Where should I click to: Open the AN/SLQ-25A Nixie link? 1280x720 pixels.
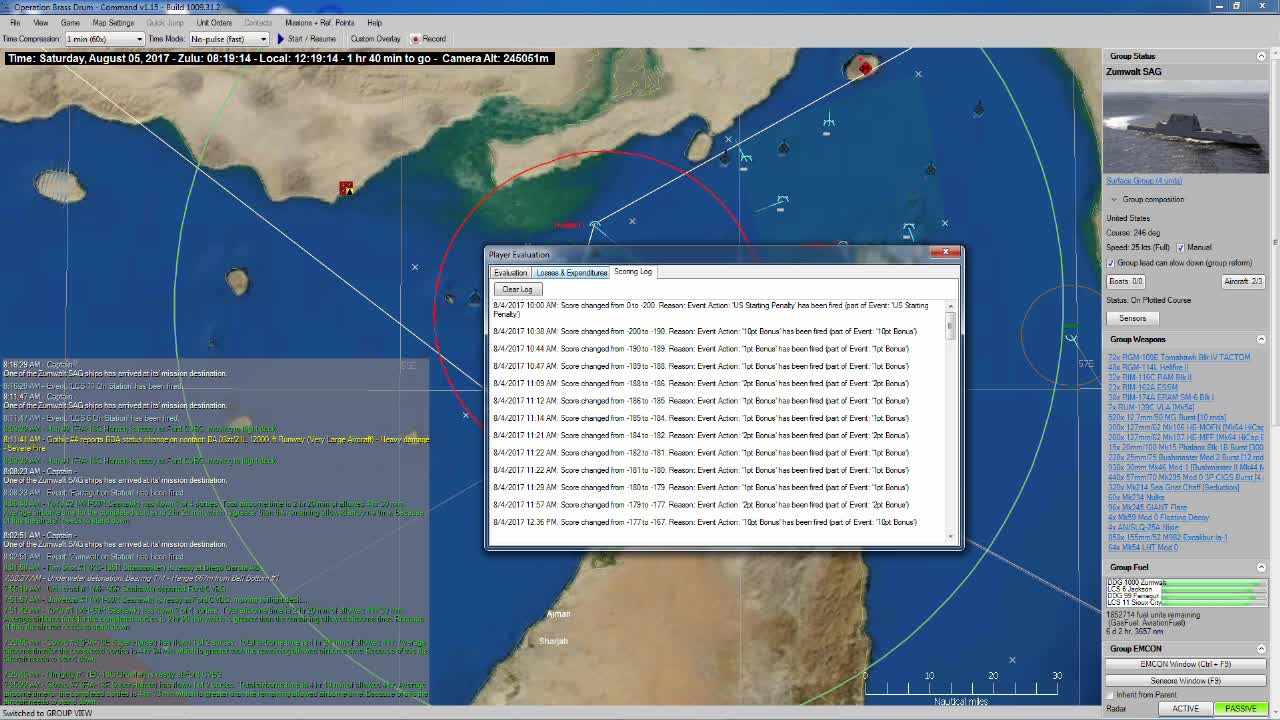[x=1143, y=527]
